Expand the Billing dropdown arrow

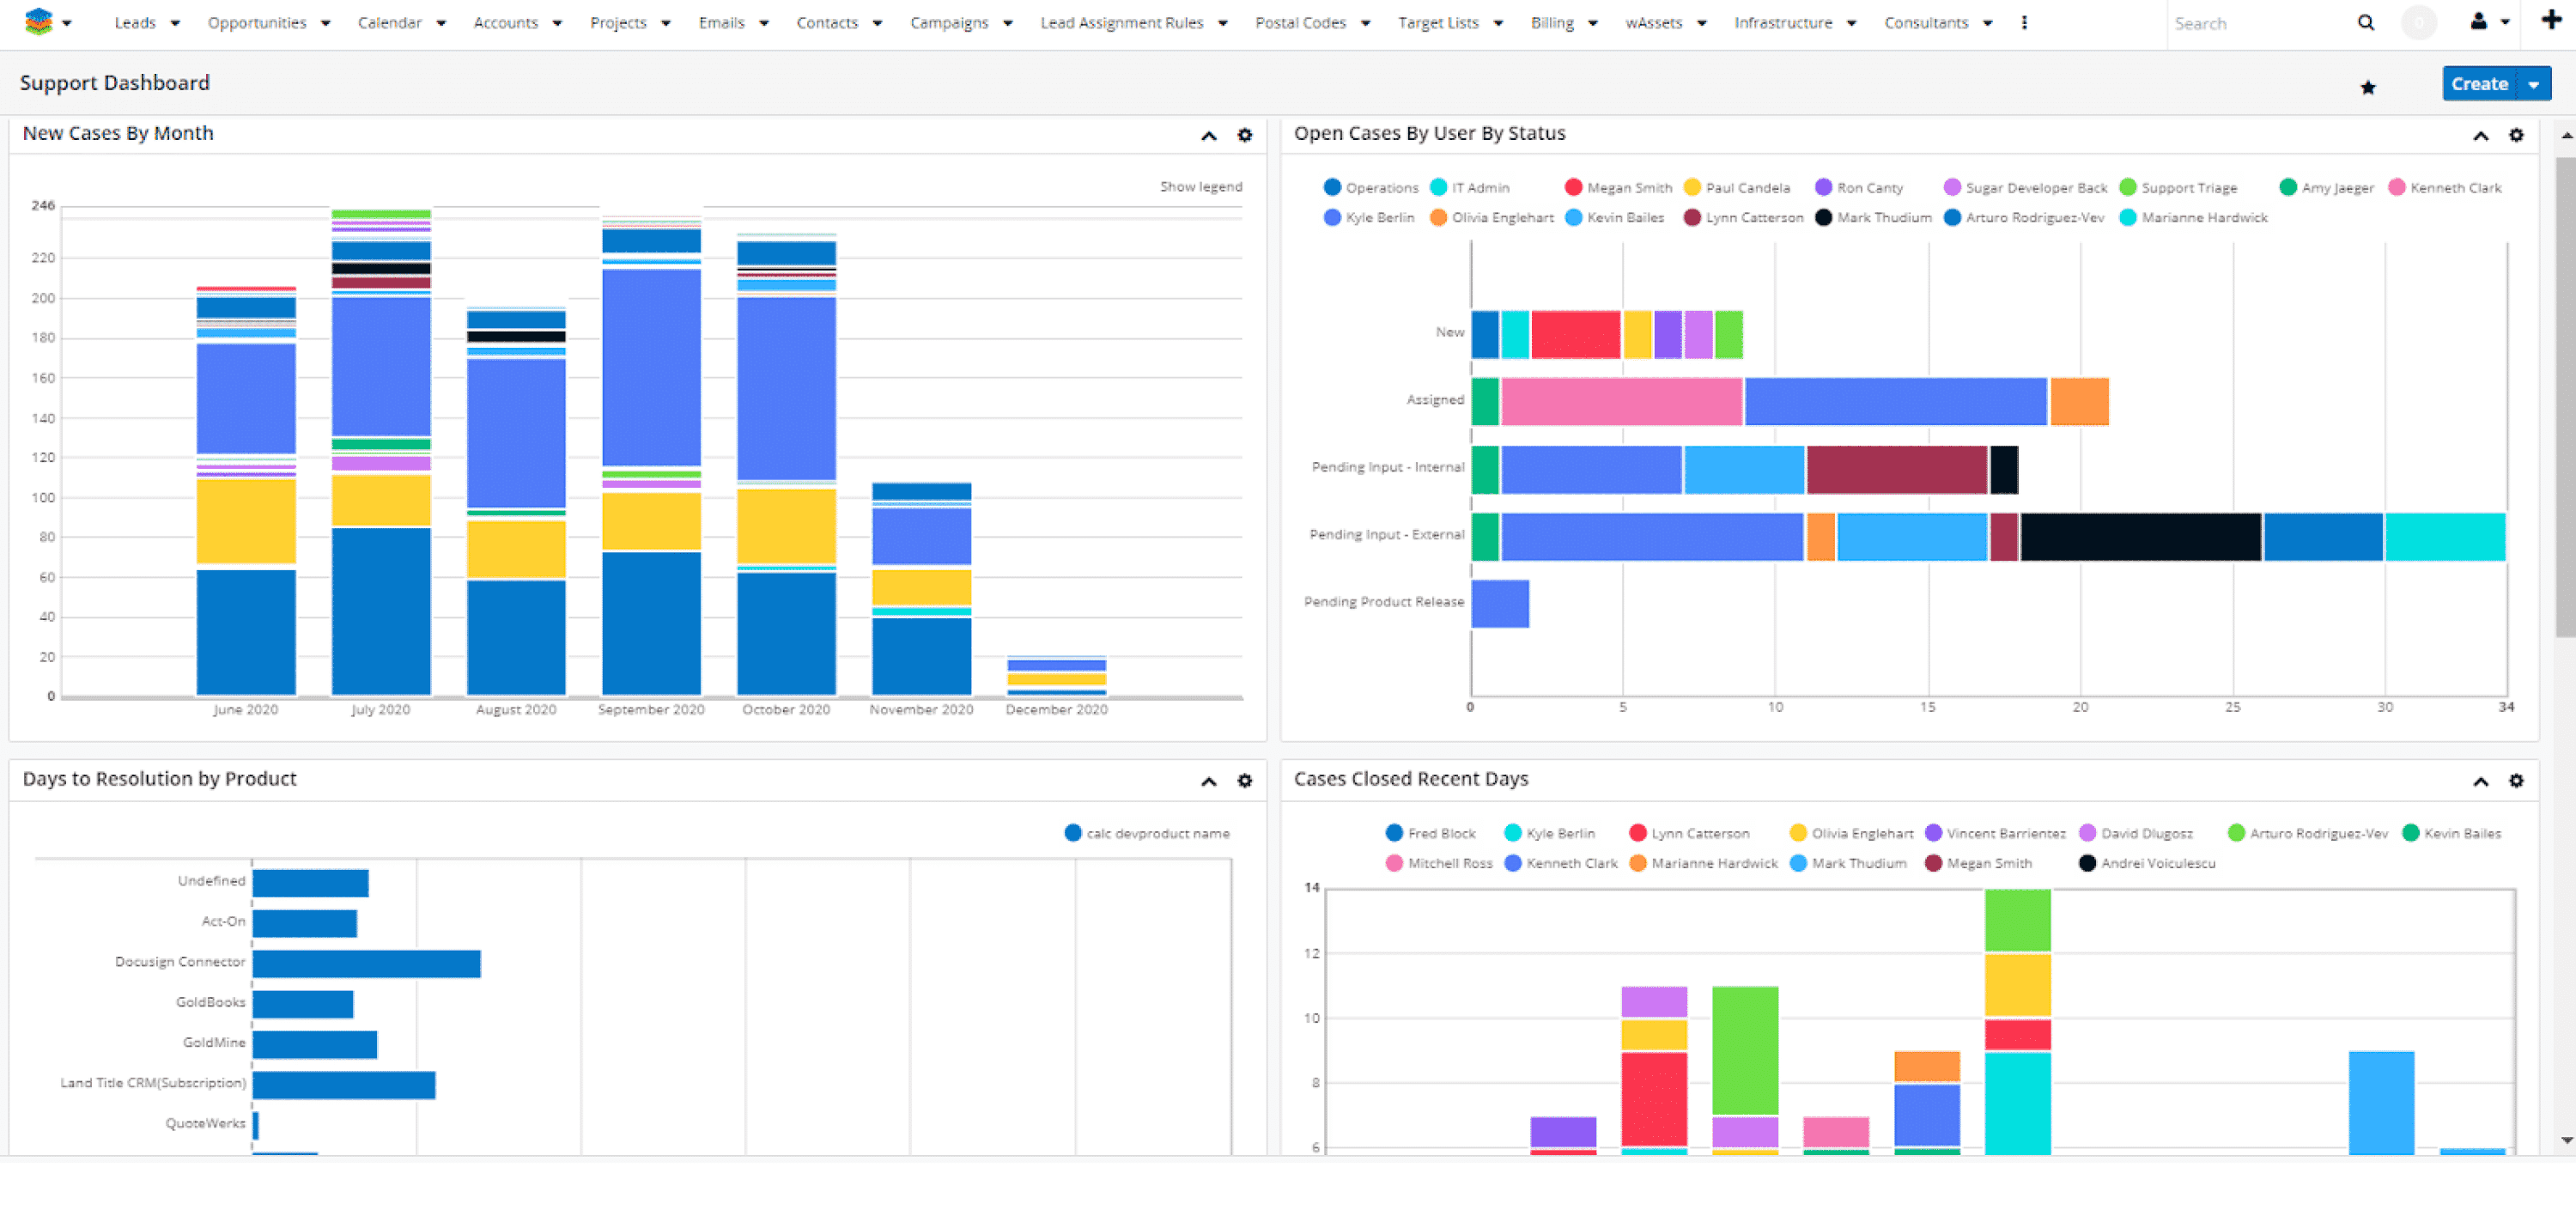1592,23
